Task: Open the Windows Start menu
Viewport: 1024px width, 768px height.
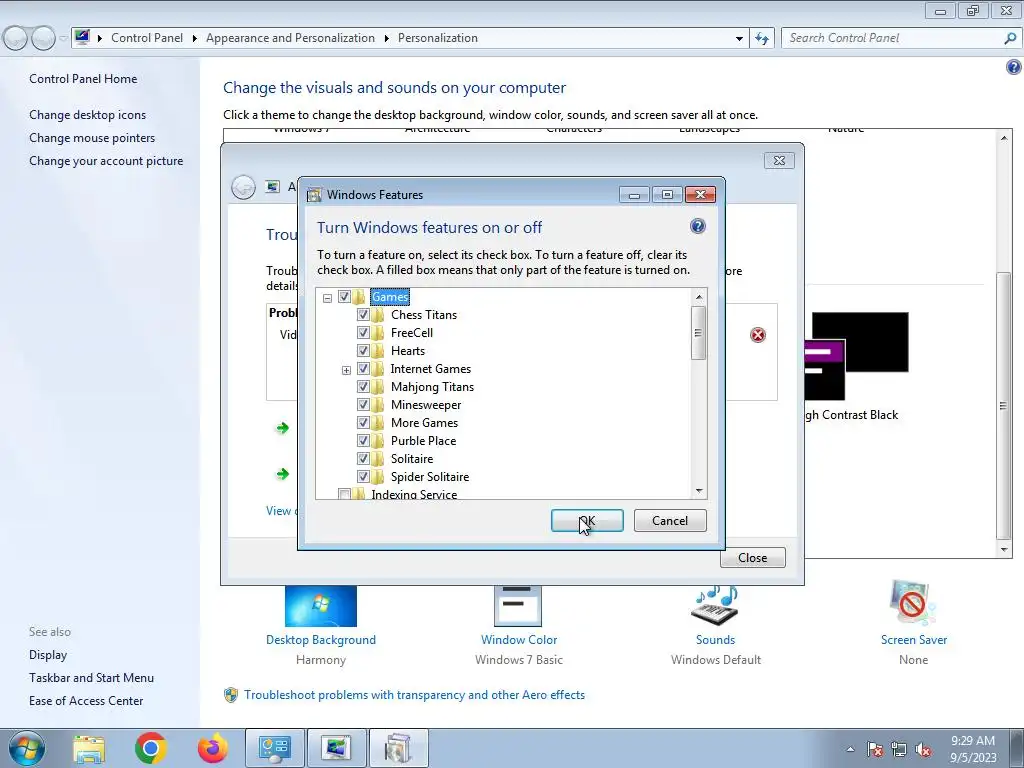Action: point(25,748)
